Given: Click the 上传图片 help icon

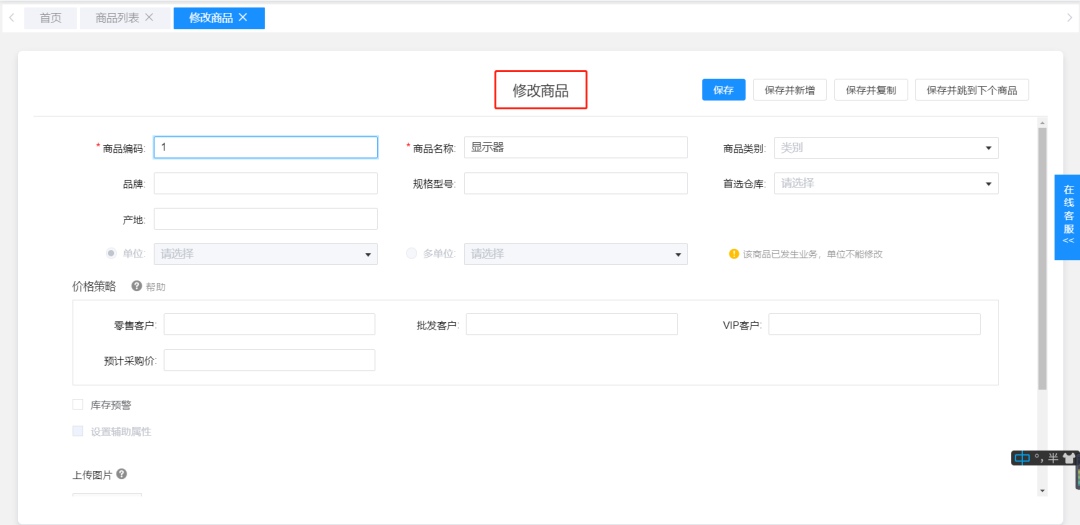Looking at the screenshot, I should click(121, 474).
